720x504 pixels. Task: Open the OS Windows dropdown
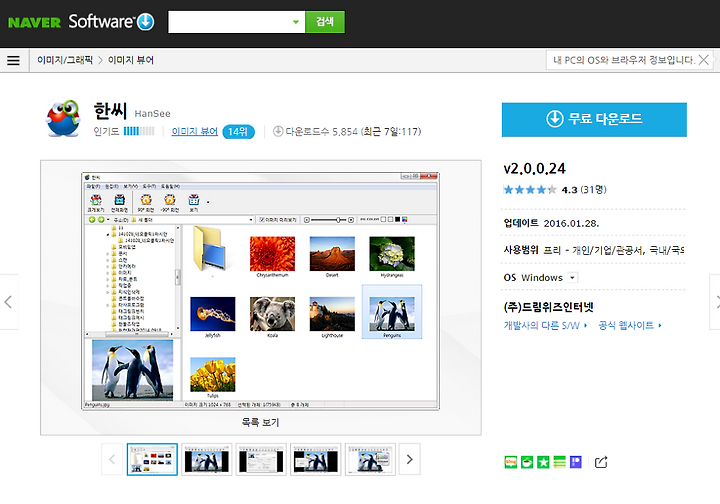572,278
